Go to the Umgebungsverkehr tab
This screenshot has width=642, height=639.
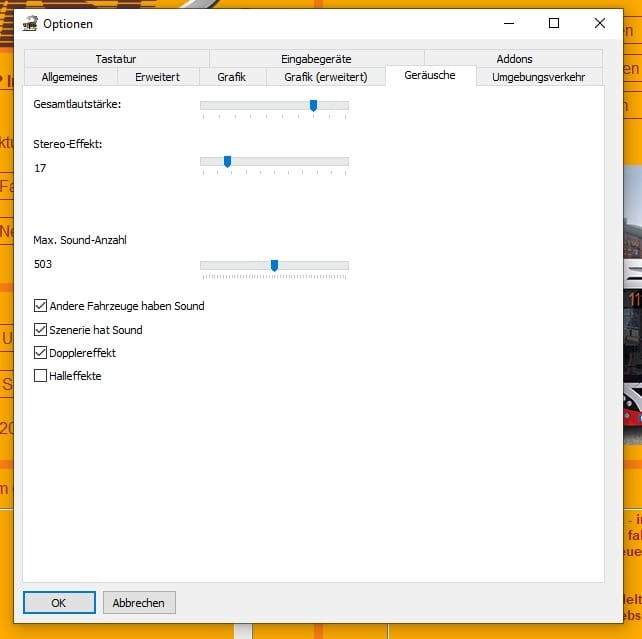coord(539,77)
